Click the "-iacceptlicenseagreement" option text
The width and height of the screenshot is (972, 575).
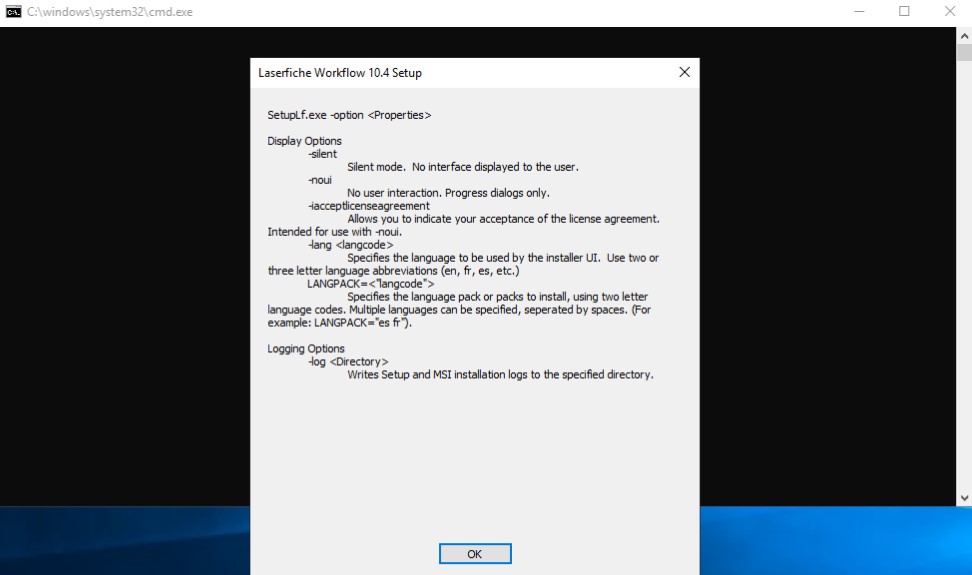pyautogui.click(x=369, y=206)
